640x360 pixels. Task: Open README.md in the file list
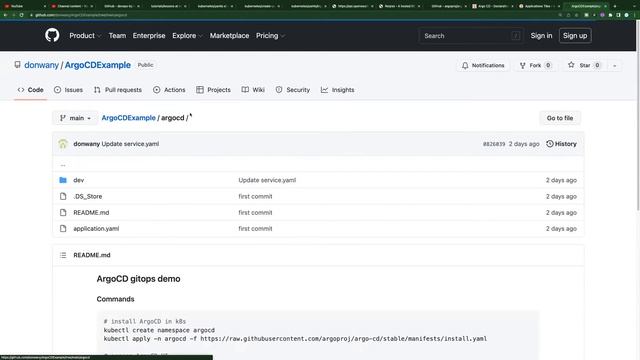click(x=91, y=213)
